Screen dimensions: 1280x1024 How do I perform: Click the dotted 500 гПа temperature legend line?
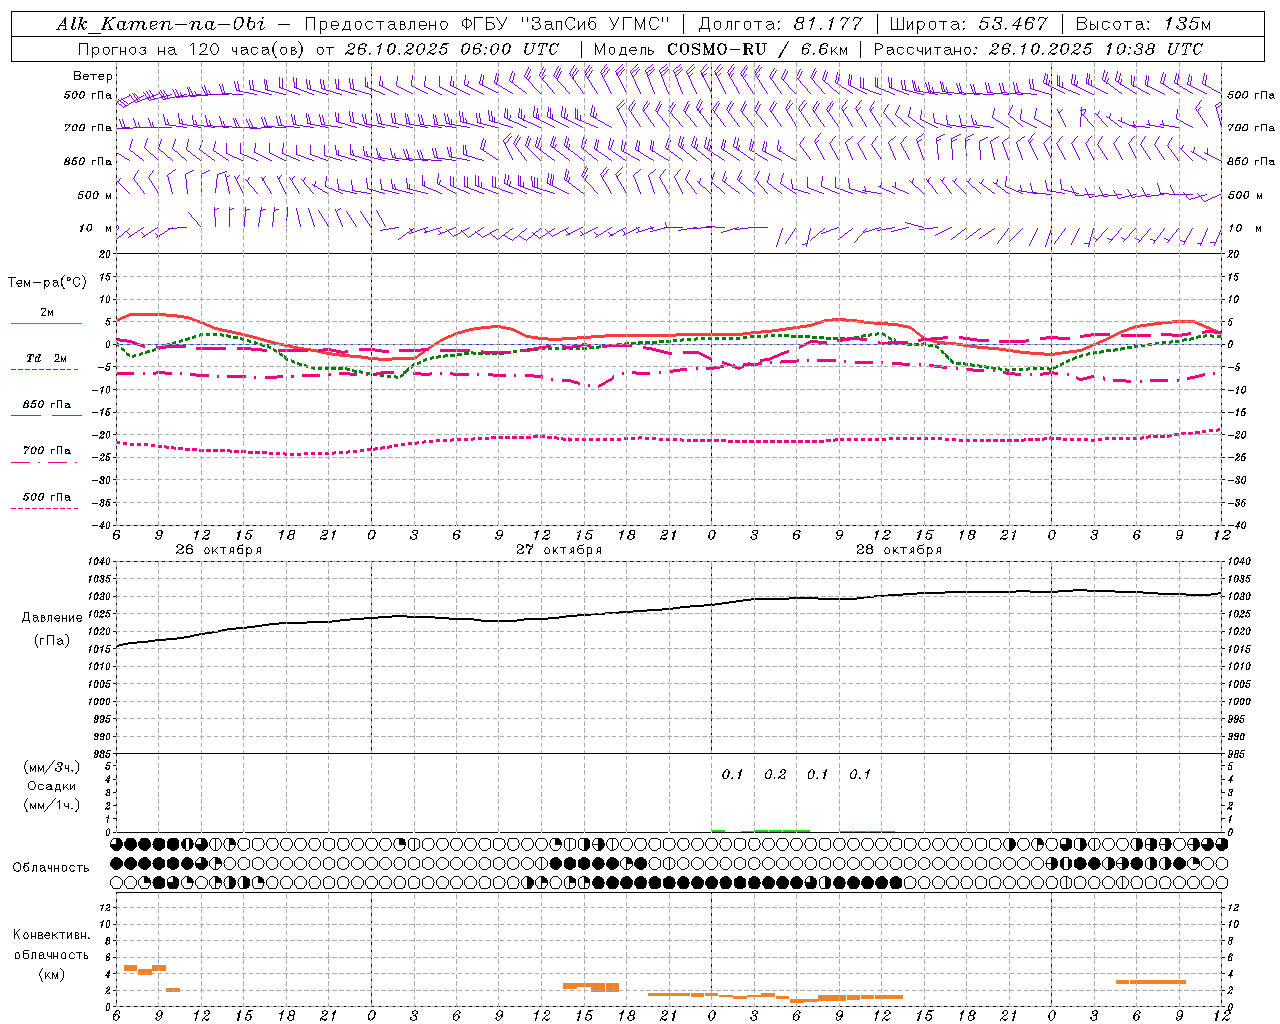tap(44, 508)
